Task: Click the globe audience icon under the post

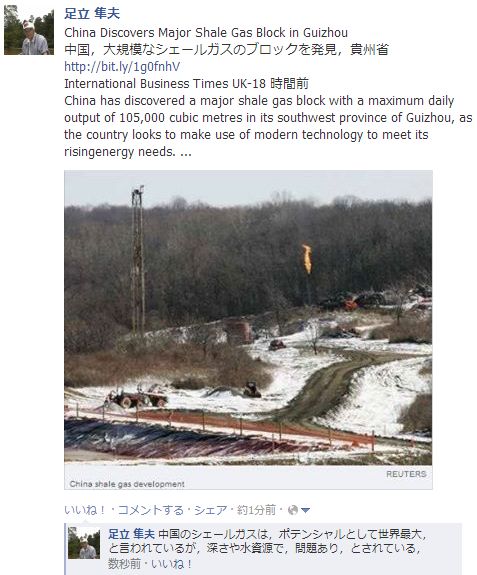Action: [x=293, y=510]
